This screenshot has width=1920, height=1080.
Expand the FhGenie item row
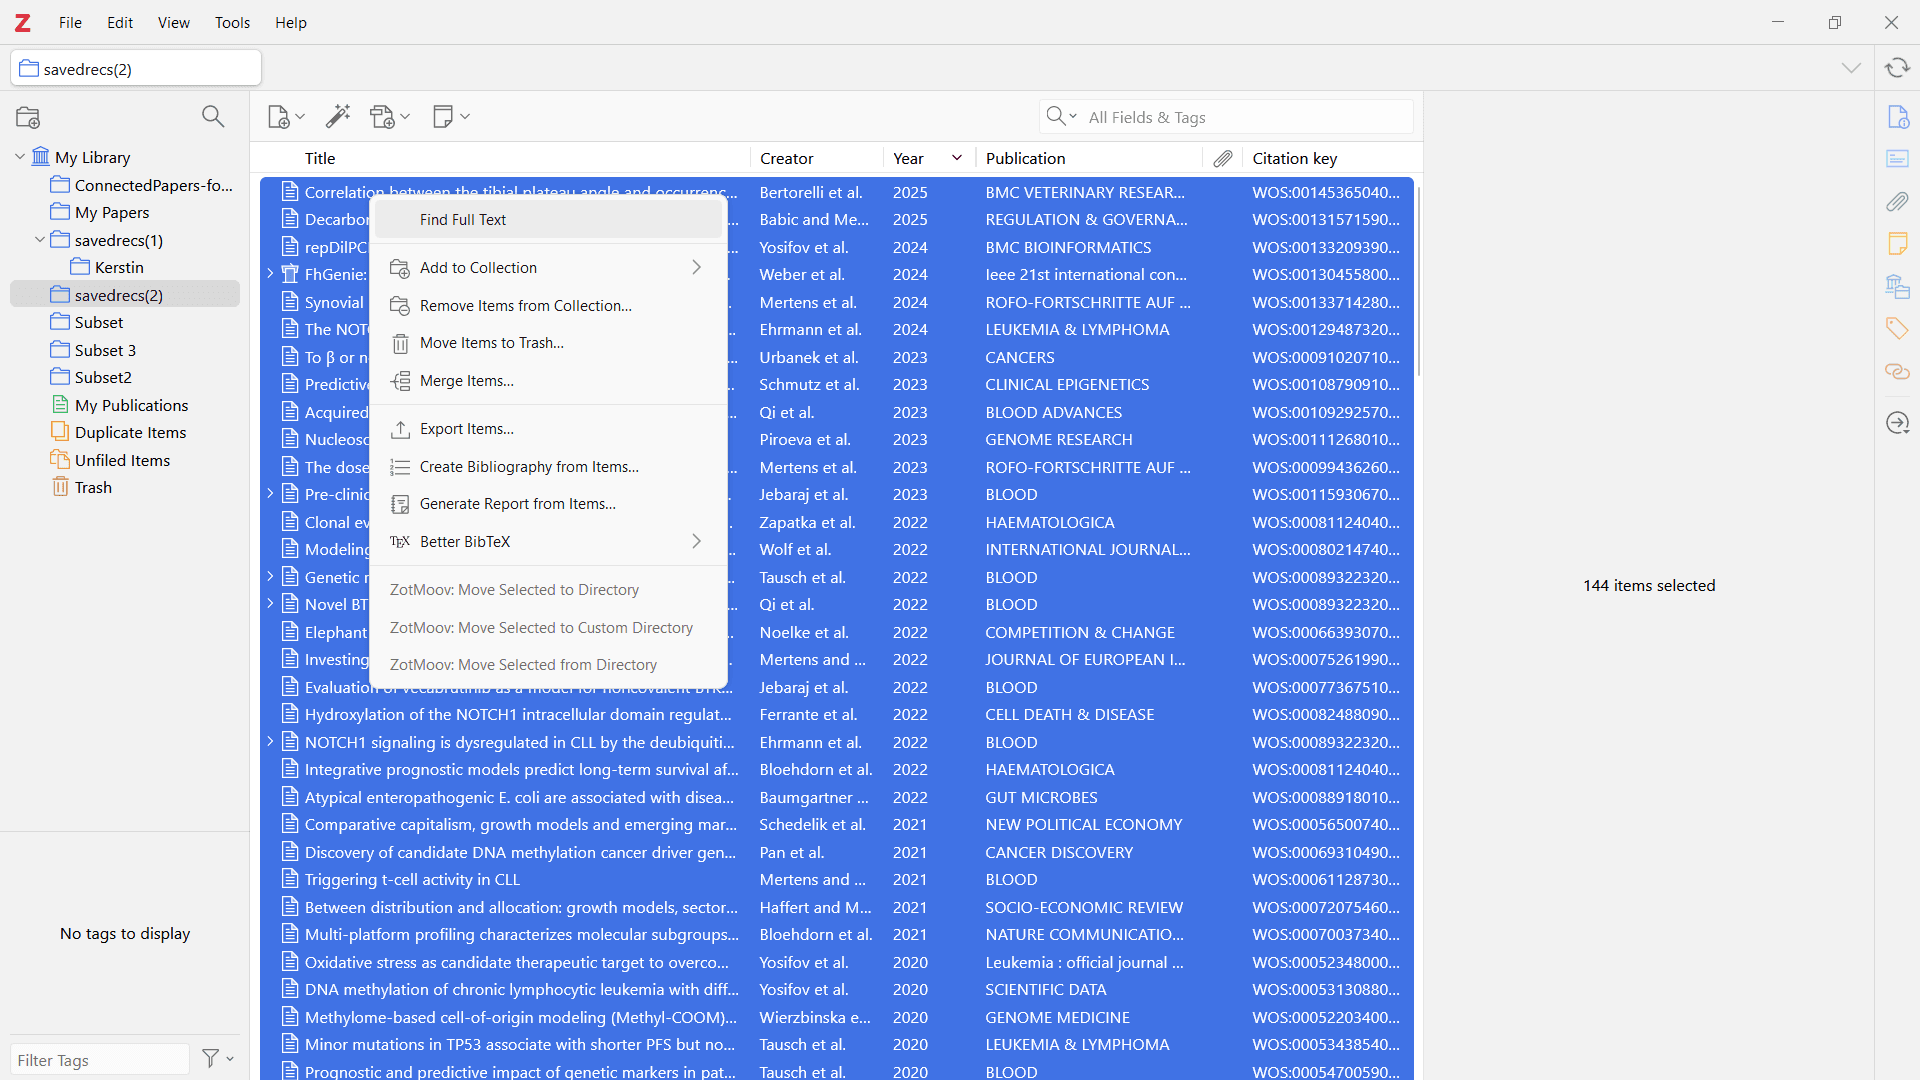click(x=270, y=274)
